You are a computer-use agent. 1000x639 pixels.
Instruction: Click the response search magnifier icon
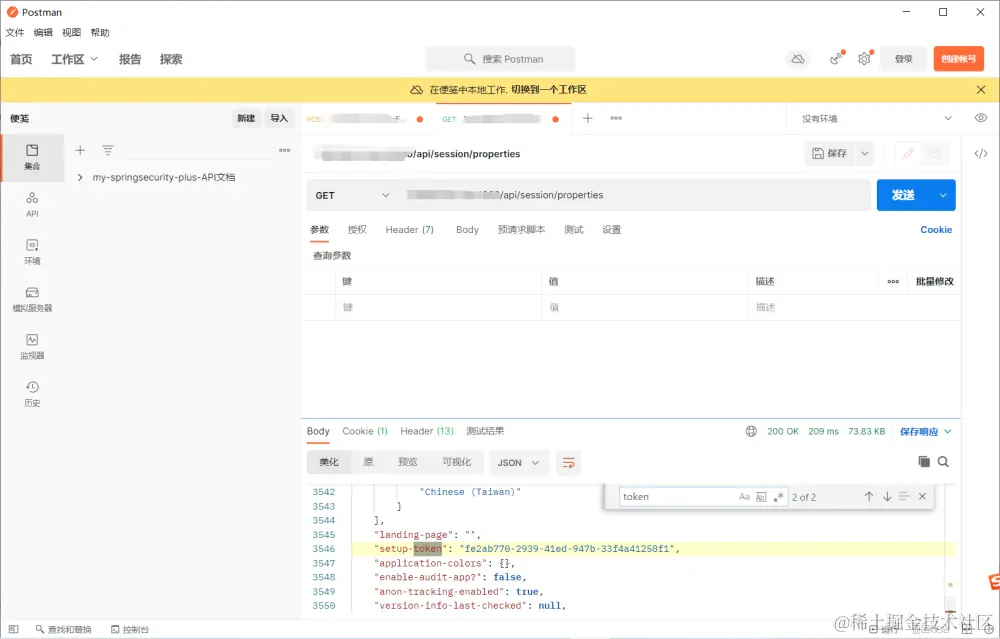(x=943, y=462)
